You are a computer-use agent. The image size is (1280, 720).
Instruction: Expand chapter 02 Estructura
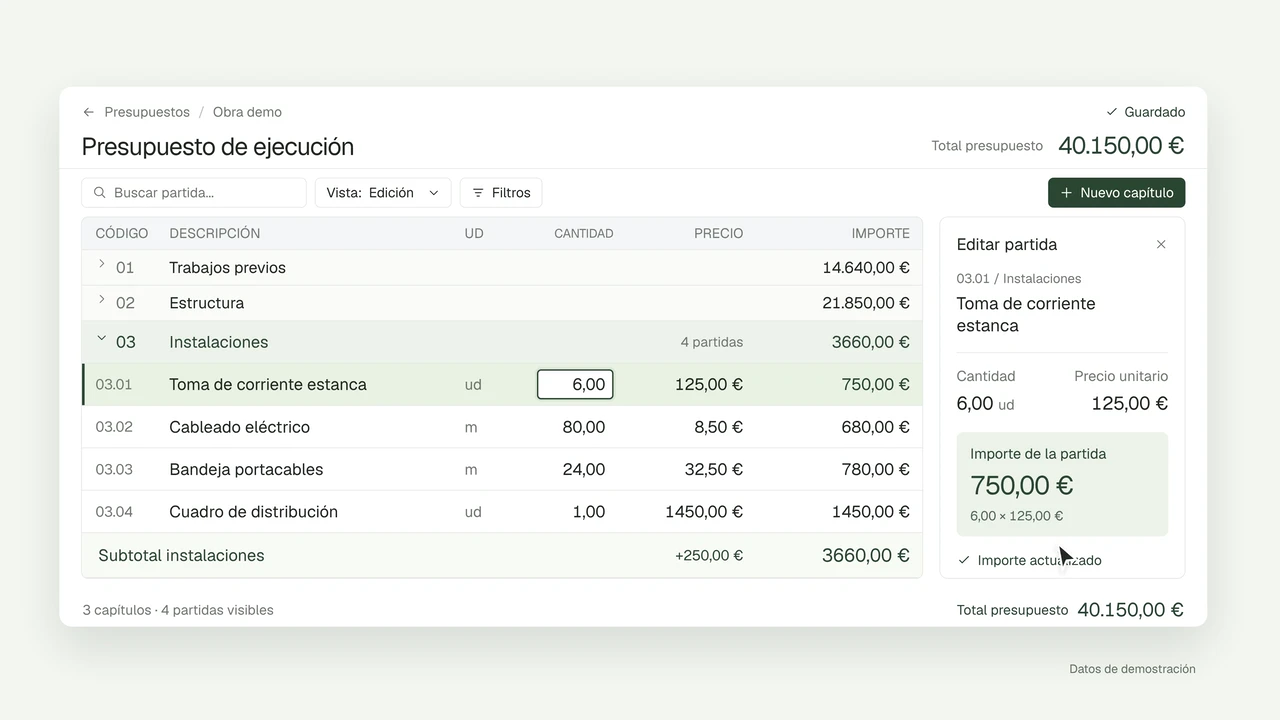click(101, 299)
